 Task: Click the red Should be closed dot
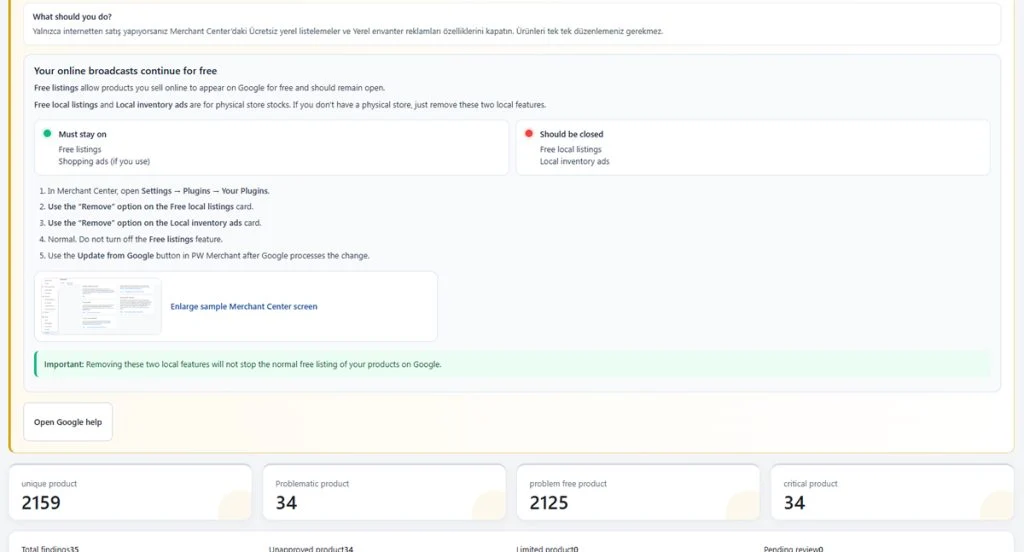pyautogui.click(x=529, y=133)
